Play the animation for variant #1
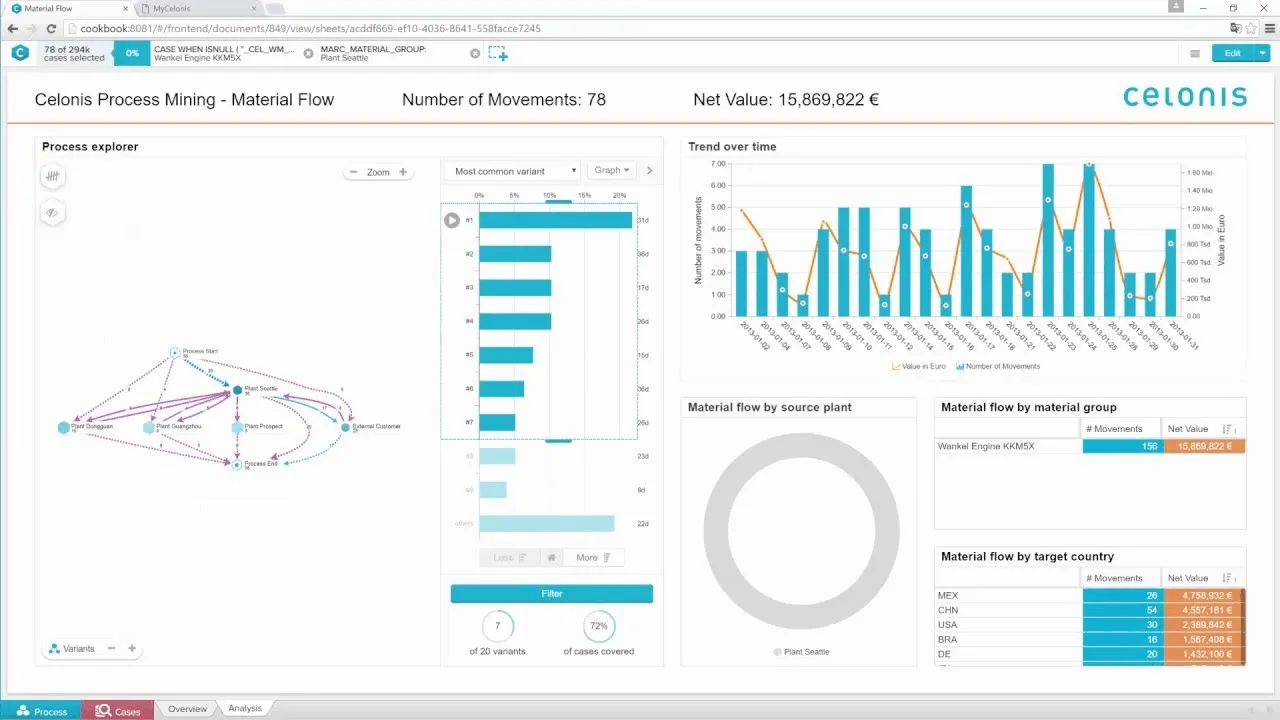 452,220
